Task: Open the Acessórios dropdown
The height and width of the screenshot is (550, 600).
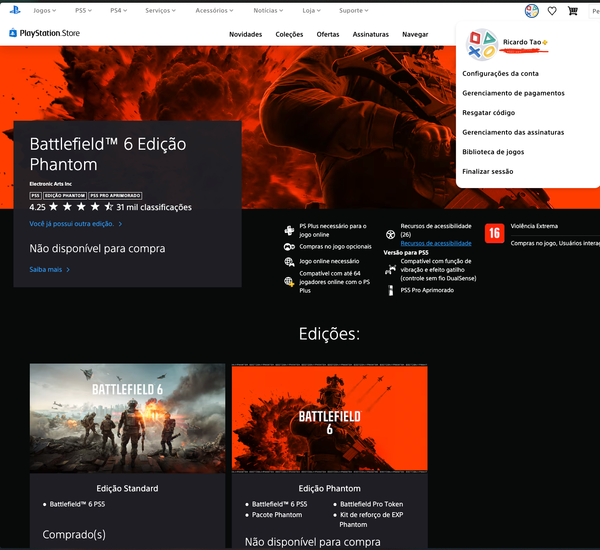Action: 214,11
